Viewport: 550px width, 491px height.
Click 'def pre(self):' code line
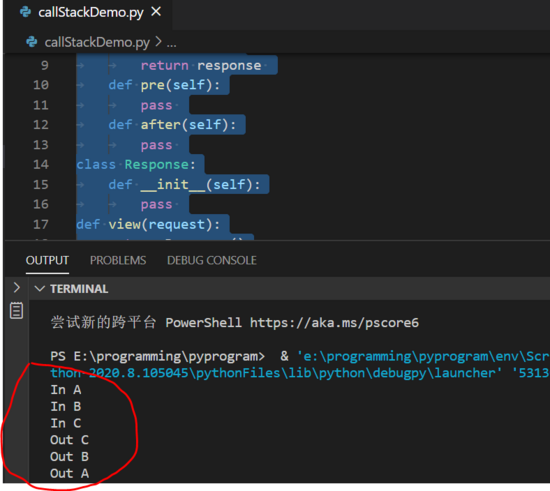click(164, 85)
